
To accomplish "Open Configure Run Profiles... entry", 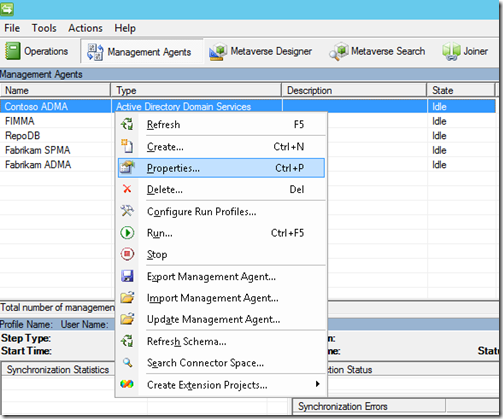I will (x=221, y=212).
